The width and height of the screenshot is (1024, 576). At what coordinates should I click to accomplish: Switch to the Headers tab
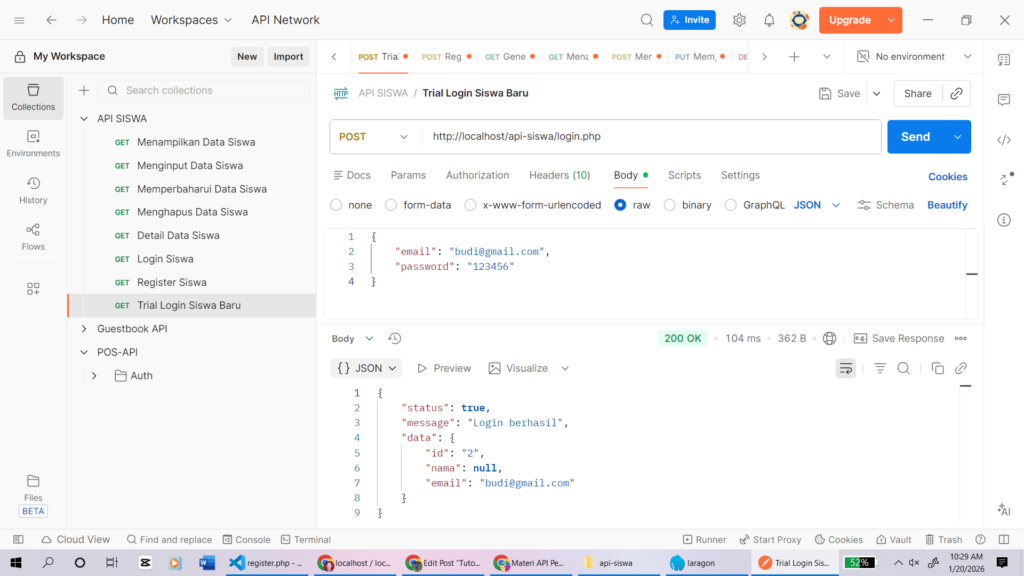pos(559,175)
